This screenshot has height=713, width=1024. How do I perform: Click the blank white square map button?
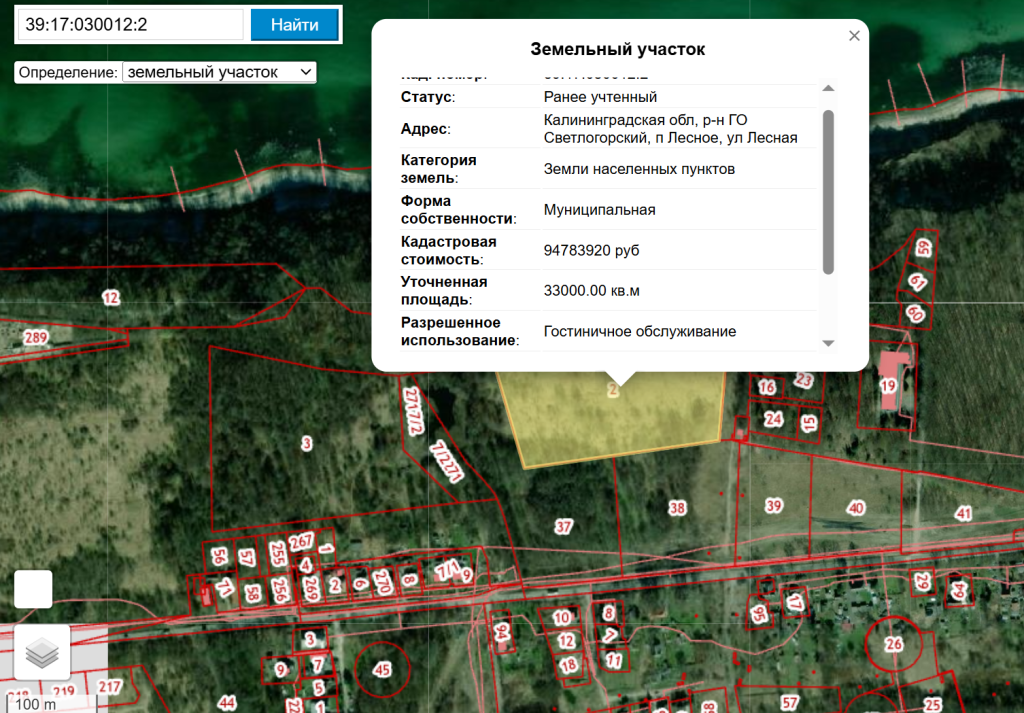tap(33, 589)
